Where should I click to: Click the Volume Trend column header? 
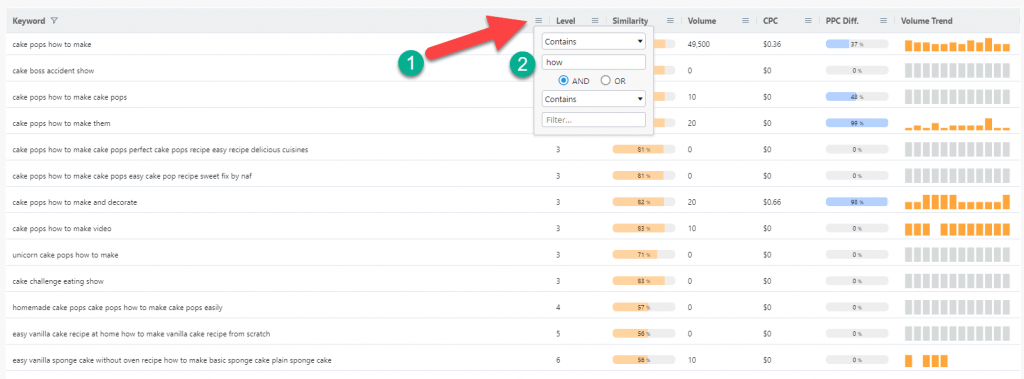(927, 21)
